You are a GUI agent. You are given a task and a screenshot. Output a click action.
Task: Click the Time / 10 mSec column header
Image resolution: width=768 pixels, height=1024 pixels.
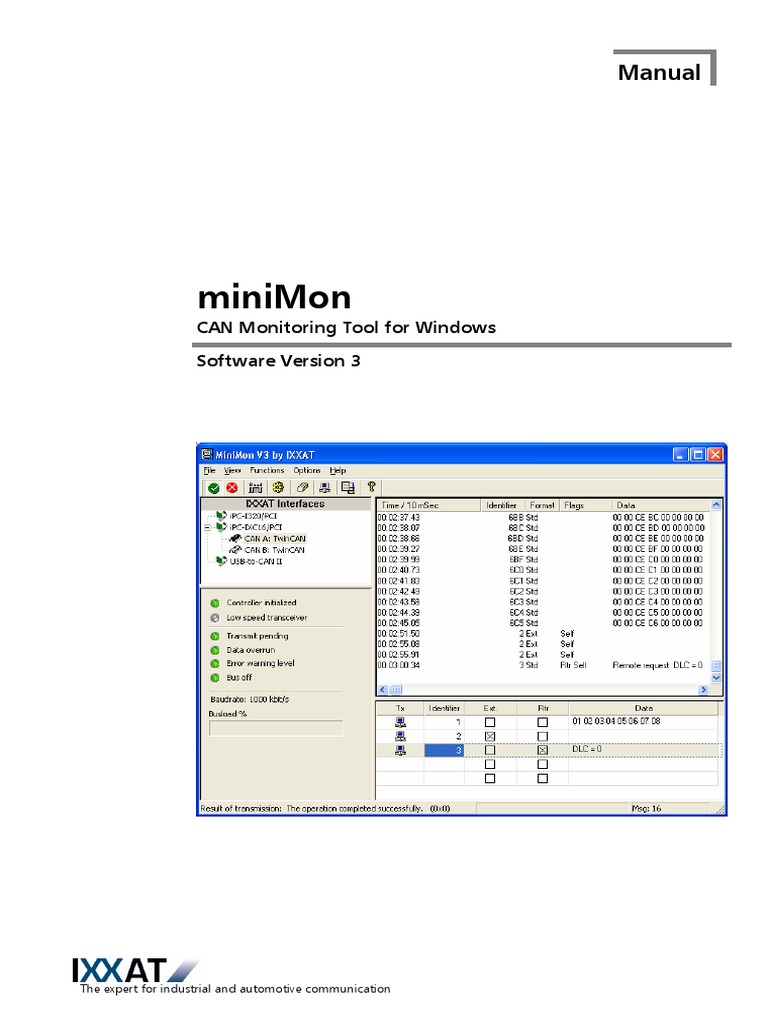click(x=429, y=505)
